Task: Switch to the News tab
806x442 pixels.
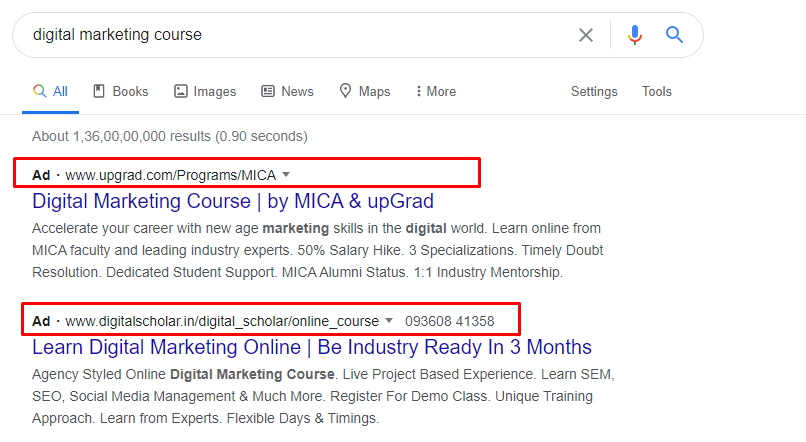Action: click(x=287, y=91)
